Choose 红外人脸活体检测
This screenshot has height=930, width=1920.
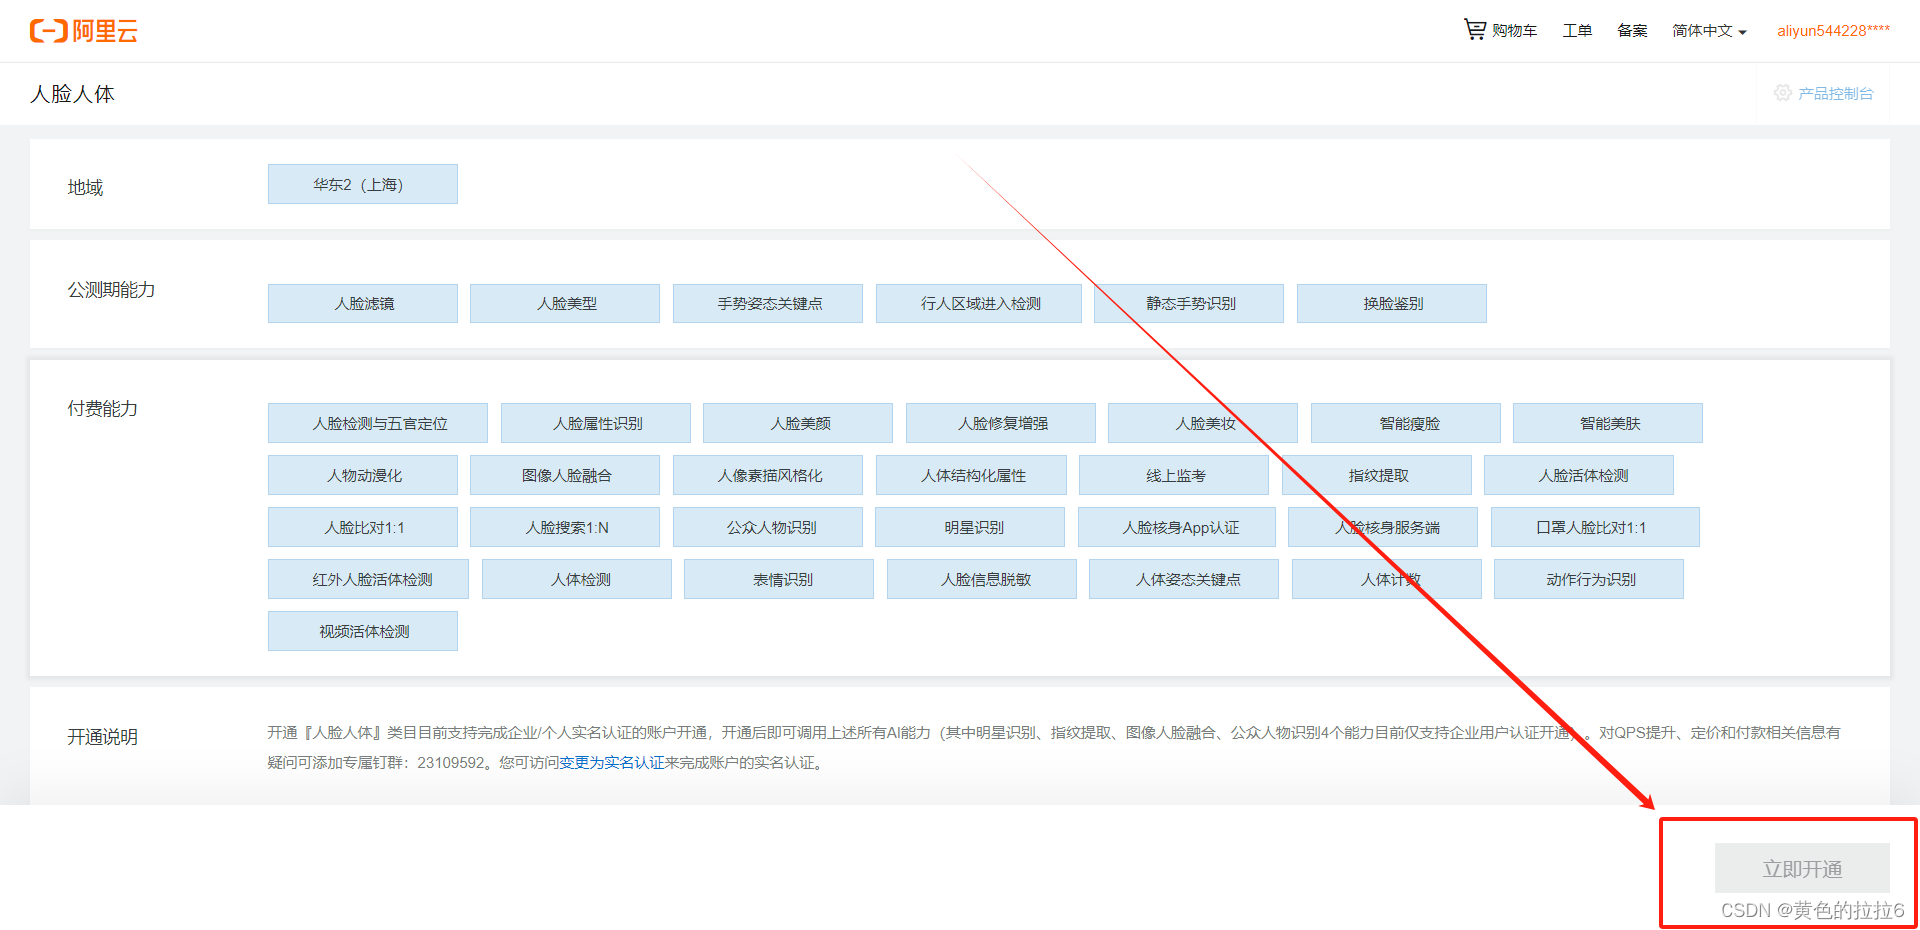click(368, 579)
